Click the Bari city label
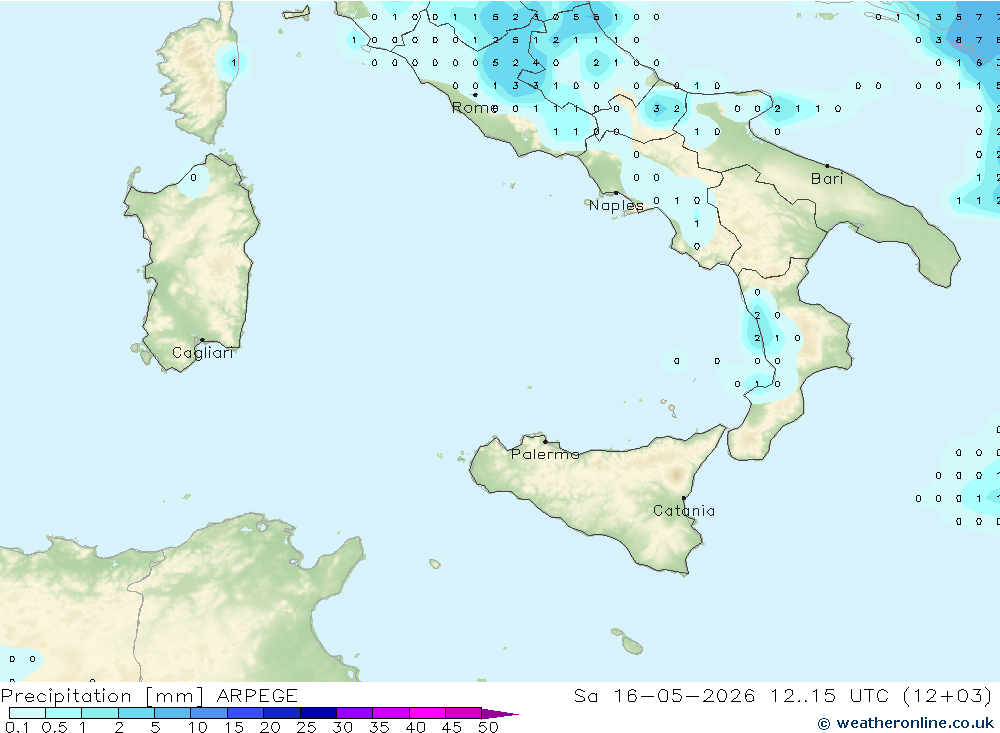The height and width of the screenshot is (733, 1000). 827,179
